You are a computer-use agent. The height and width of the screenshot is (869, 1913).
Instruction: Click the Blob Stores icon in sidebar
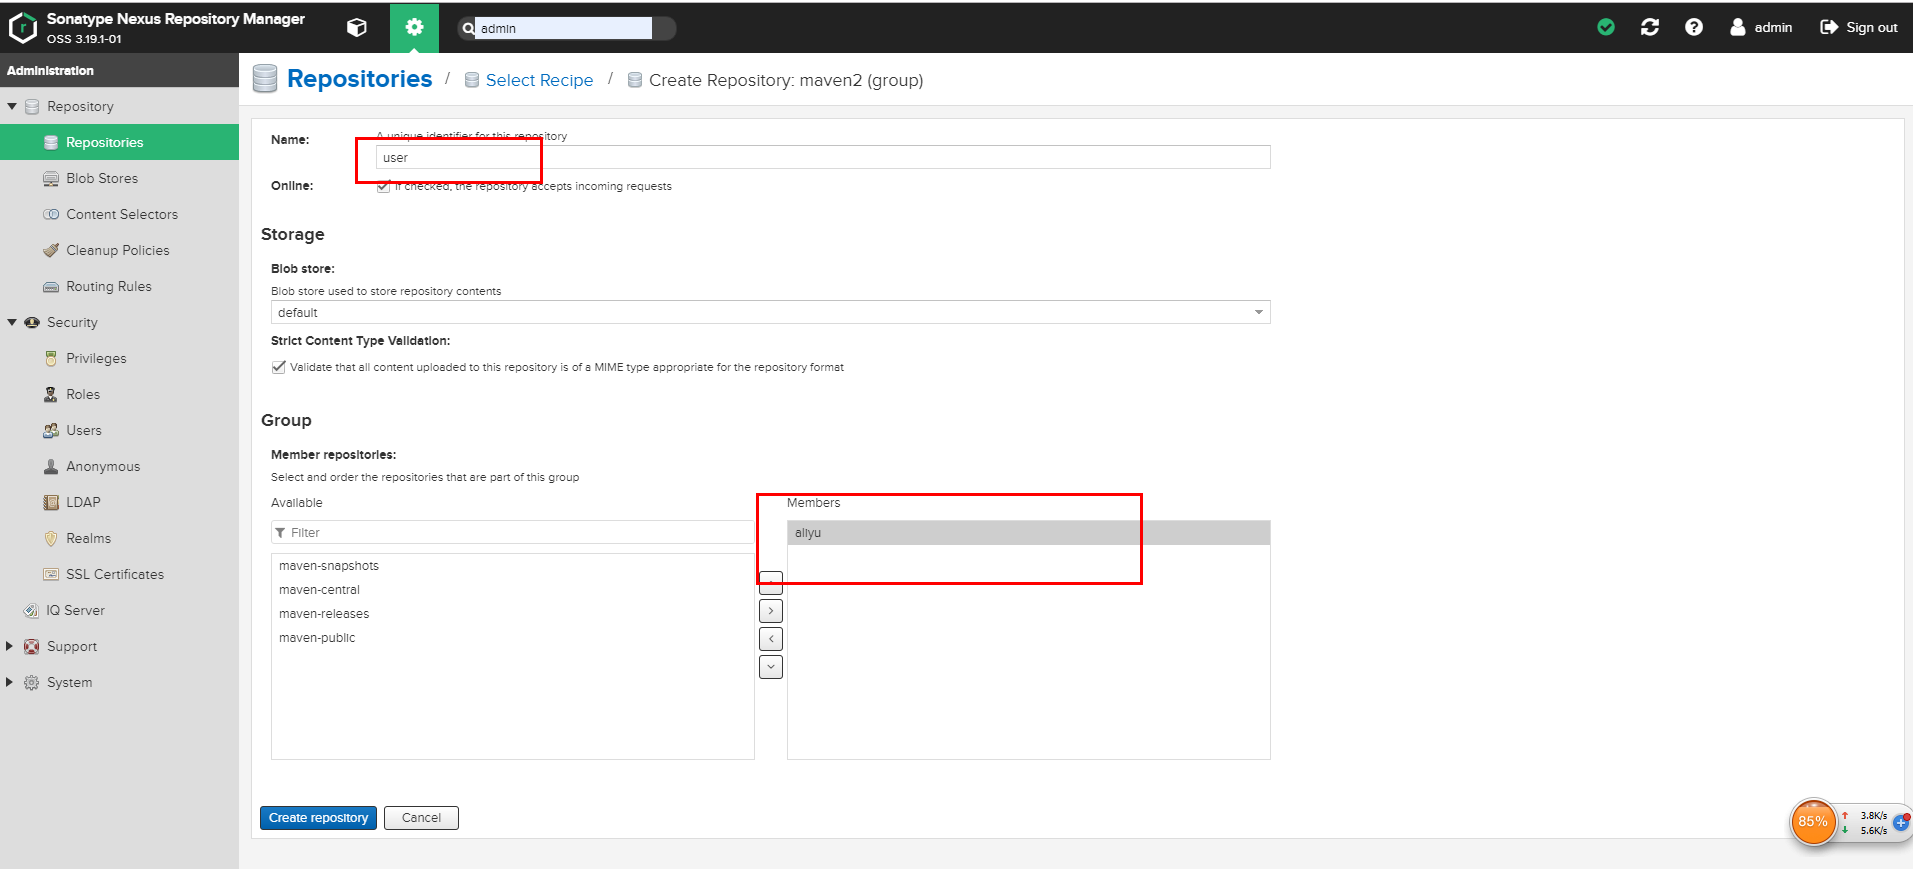click(51, 178)
